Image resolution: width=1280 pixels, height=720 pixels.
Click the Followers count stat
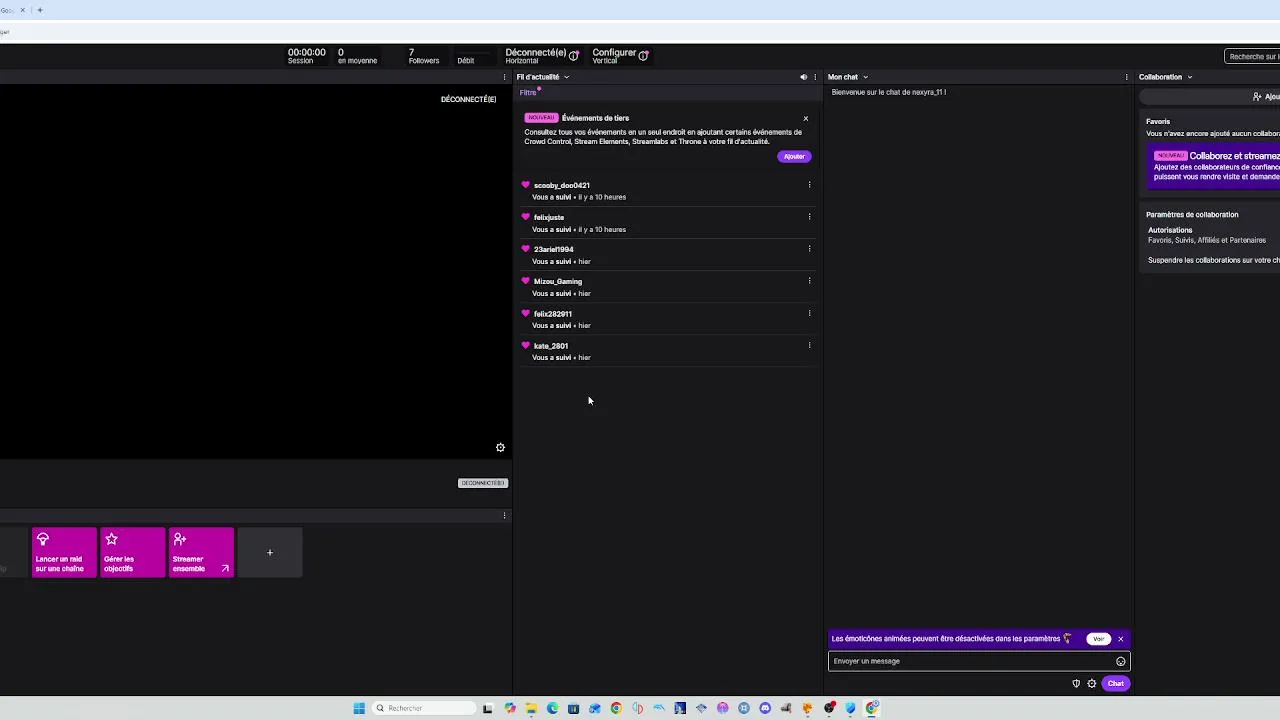click(424, 56)
